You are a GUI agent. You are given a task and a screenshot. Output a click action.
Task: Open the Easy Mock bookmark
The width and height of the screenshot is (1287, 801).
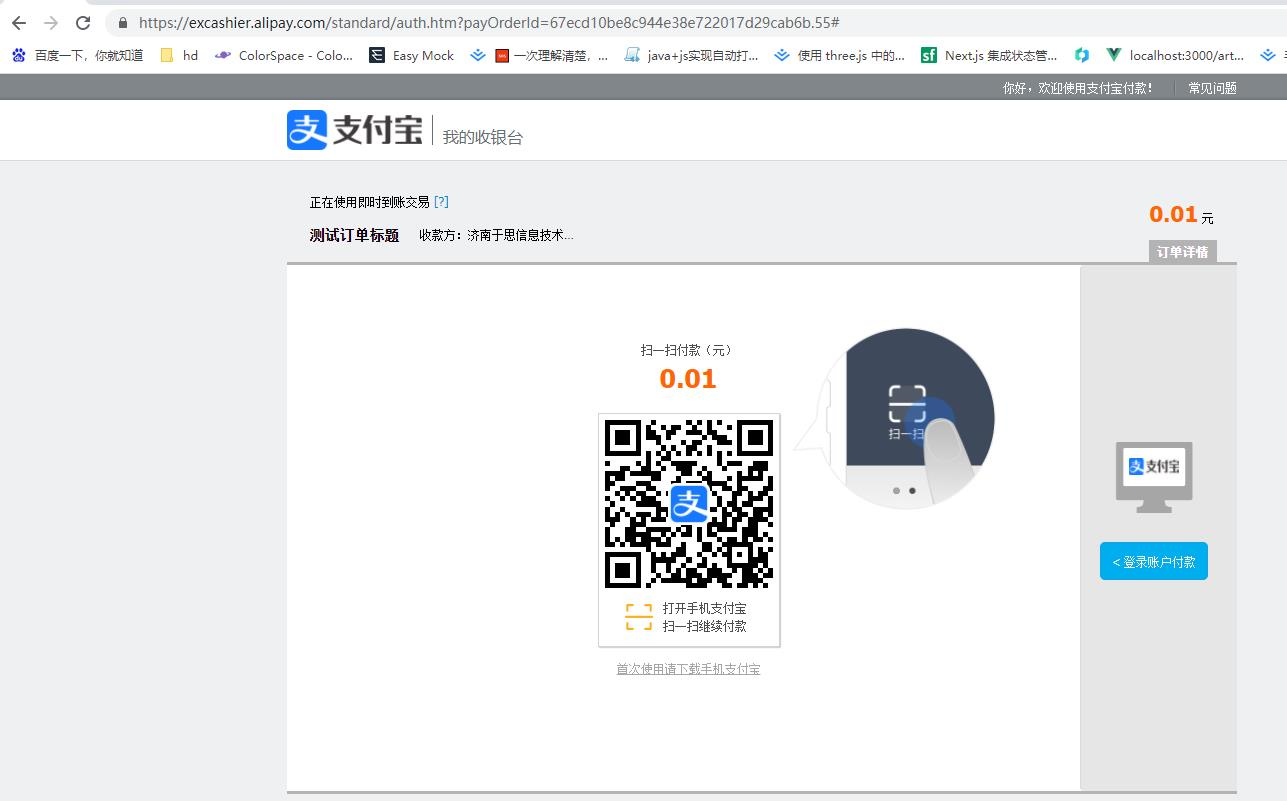412,56
